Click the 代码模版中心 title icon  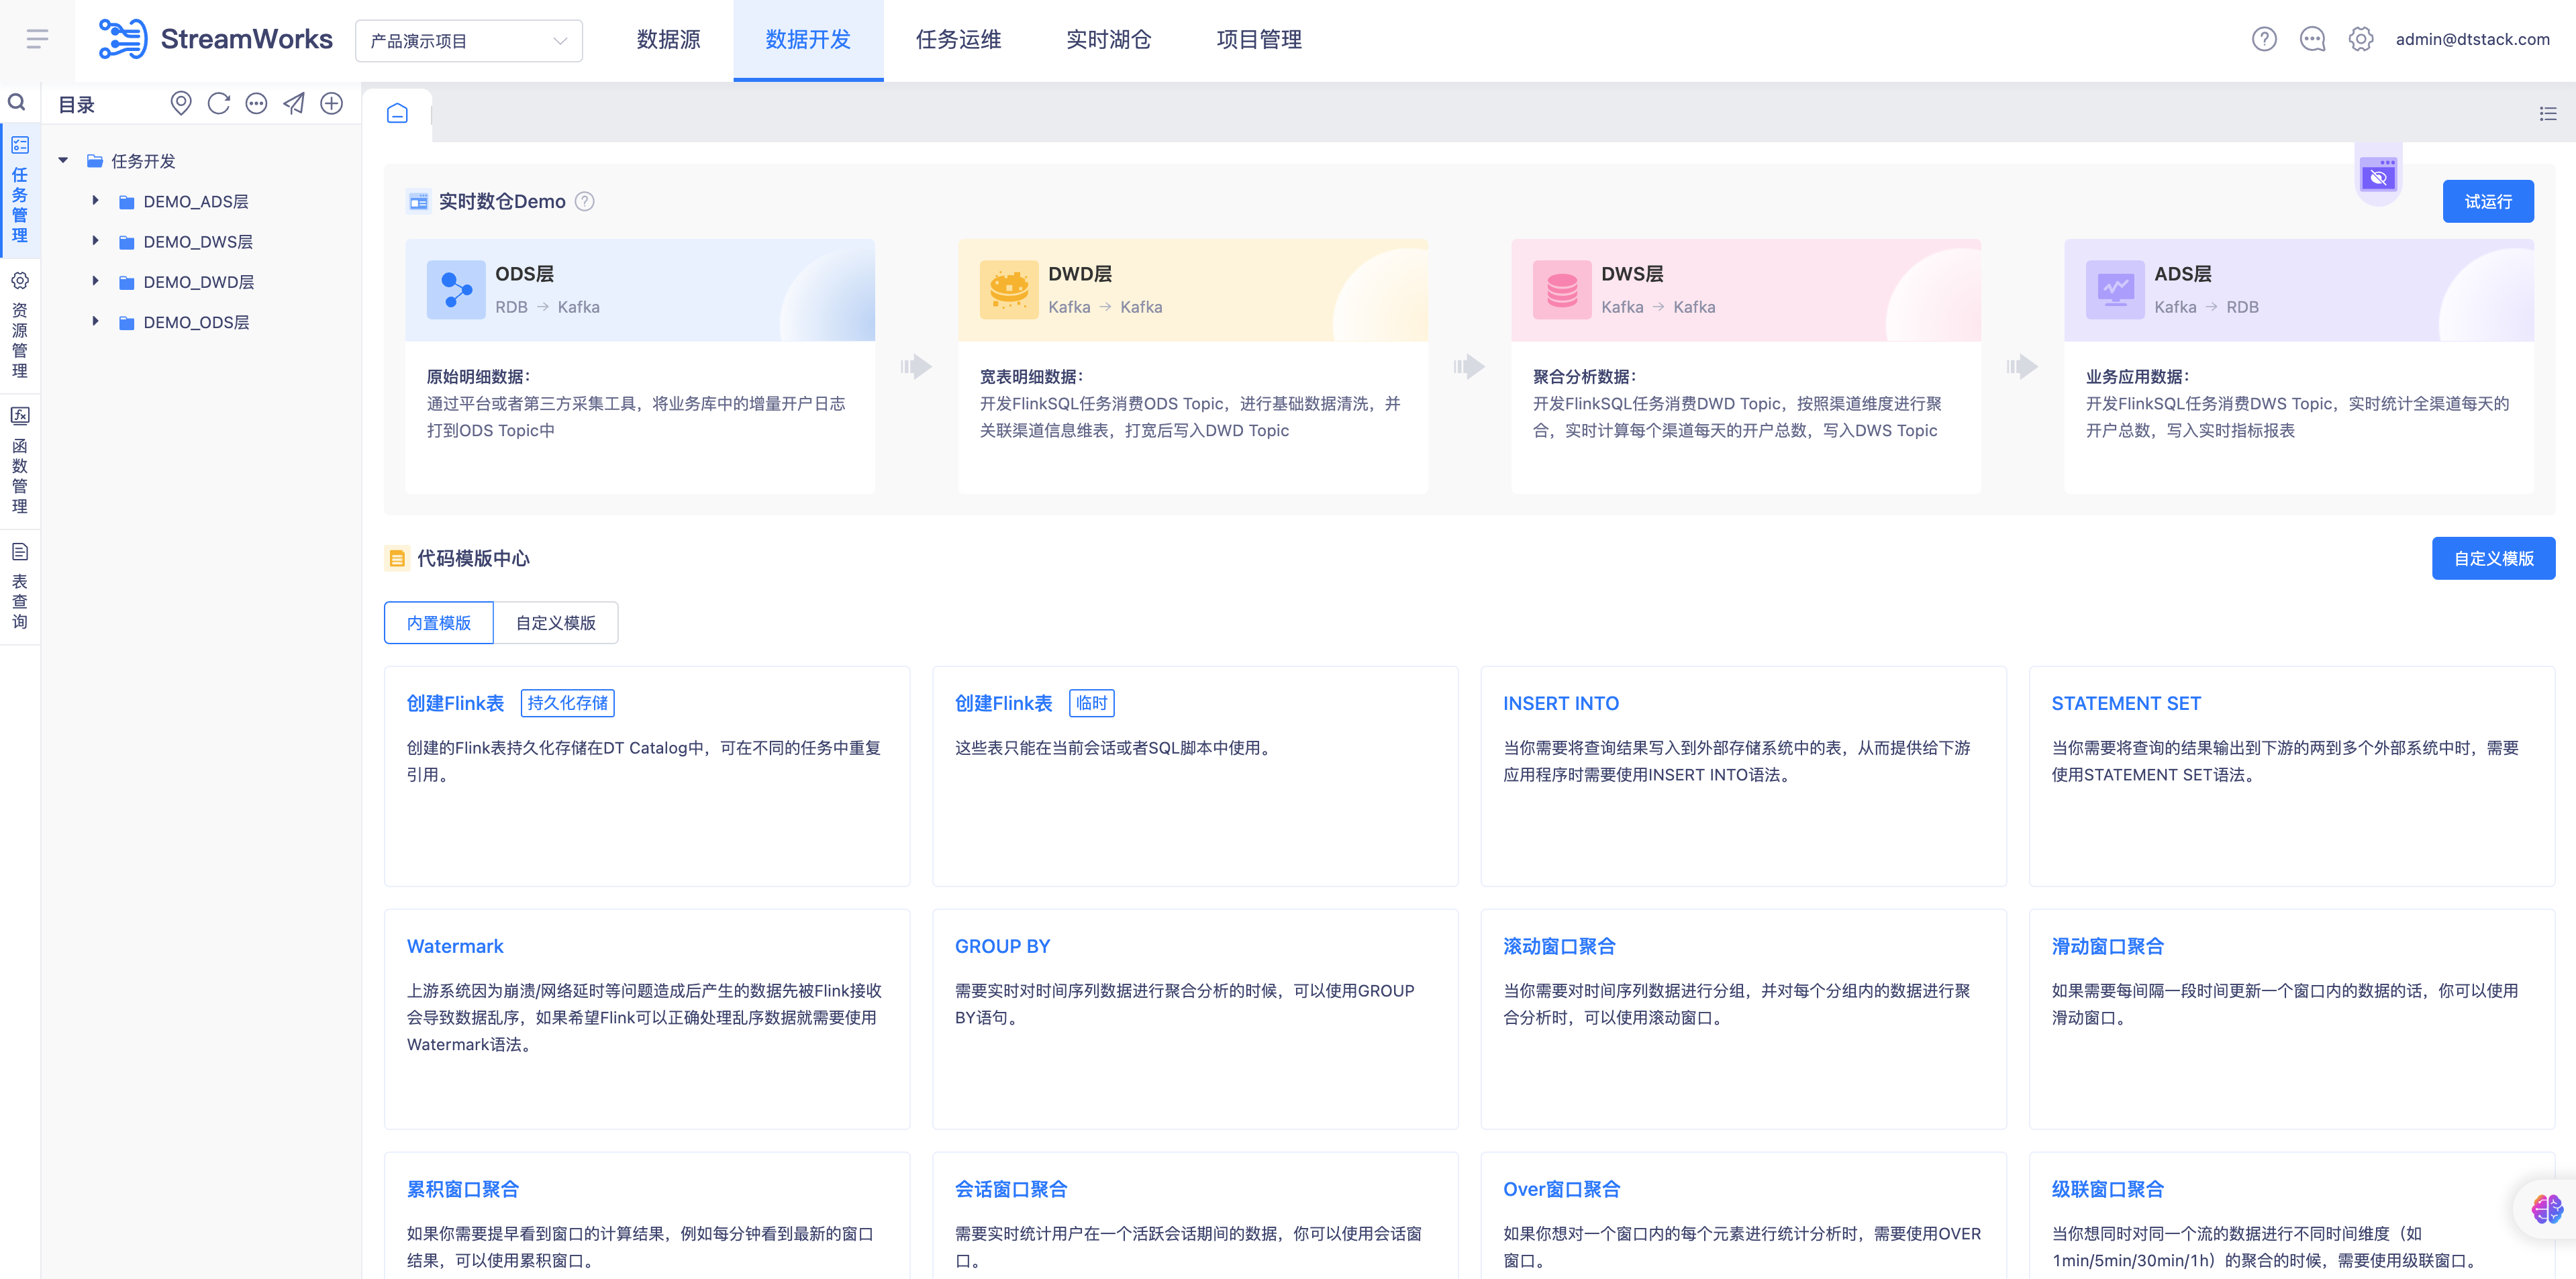click(397, 559)
